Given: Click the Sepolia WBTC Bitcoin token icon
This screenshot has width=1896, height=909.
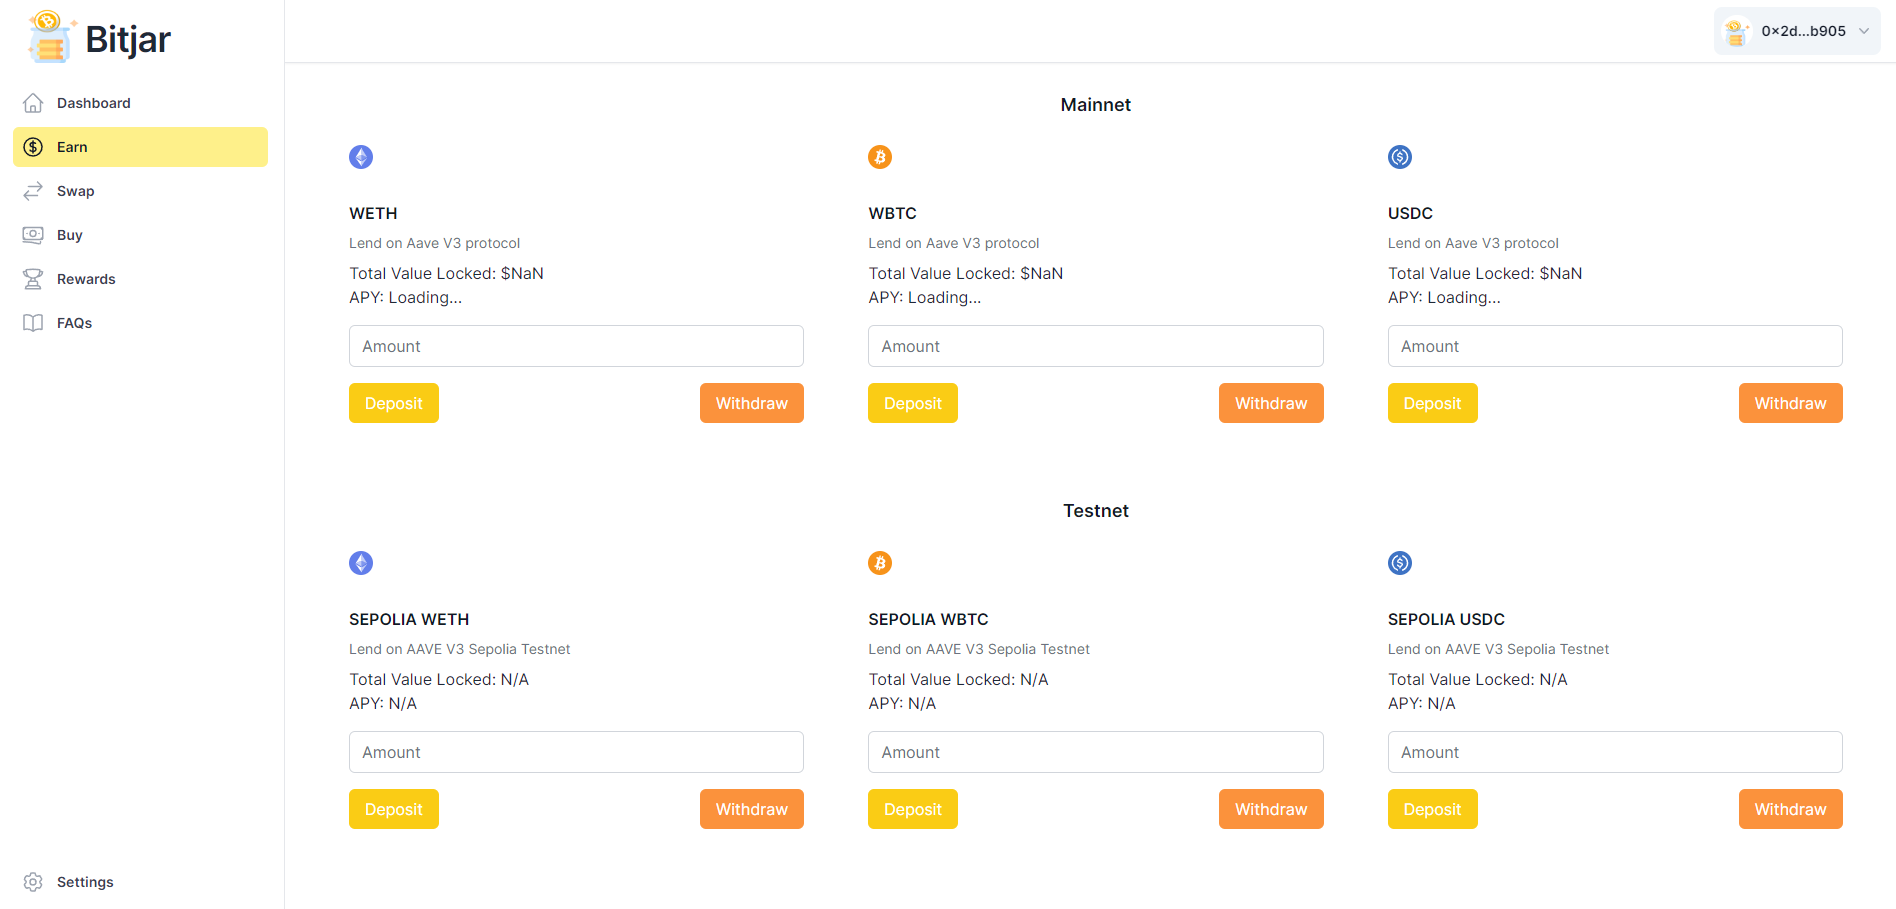Looking at the screenshot, I should click(x=880, y=563).
